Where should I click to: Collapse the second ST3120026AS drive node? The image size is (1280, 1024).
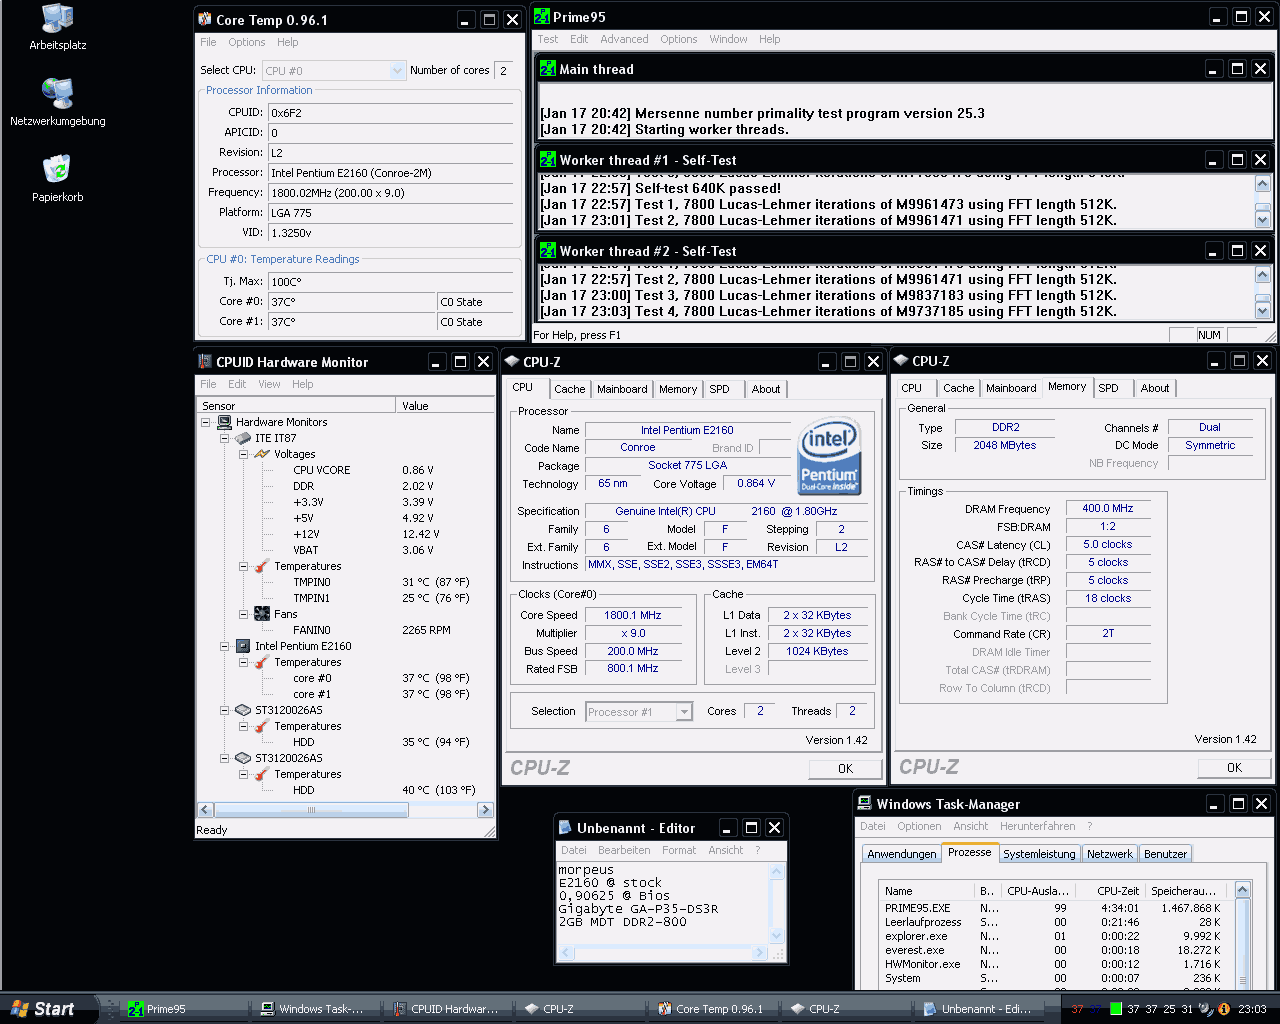[225, 758]
